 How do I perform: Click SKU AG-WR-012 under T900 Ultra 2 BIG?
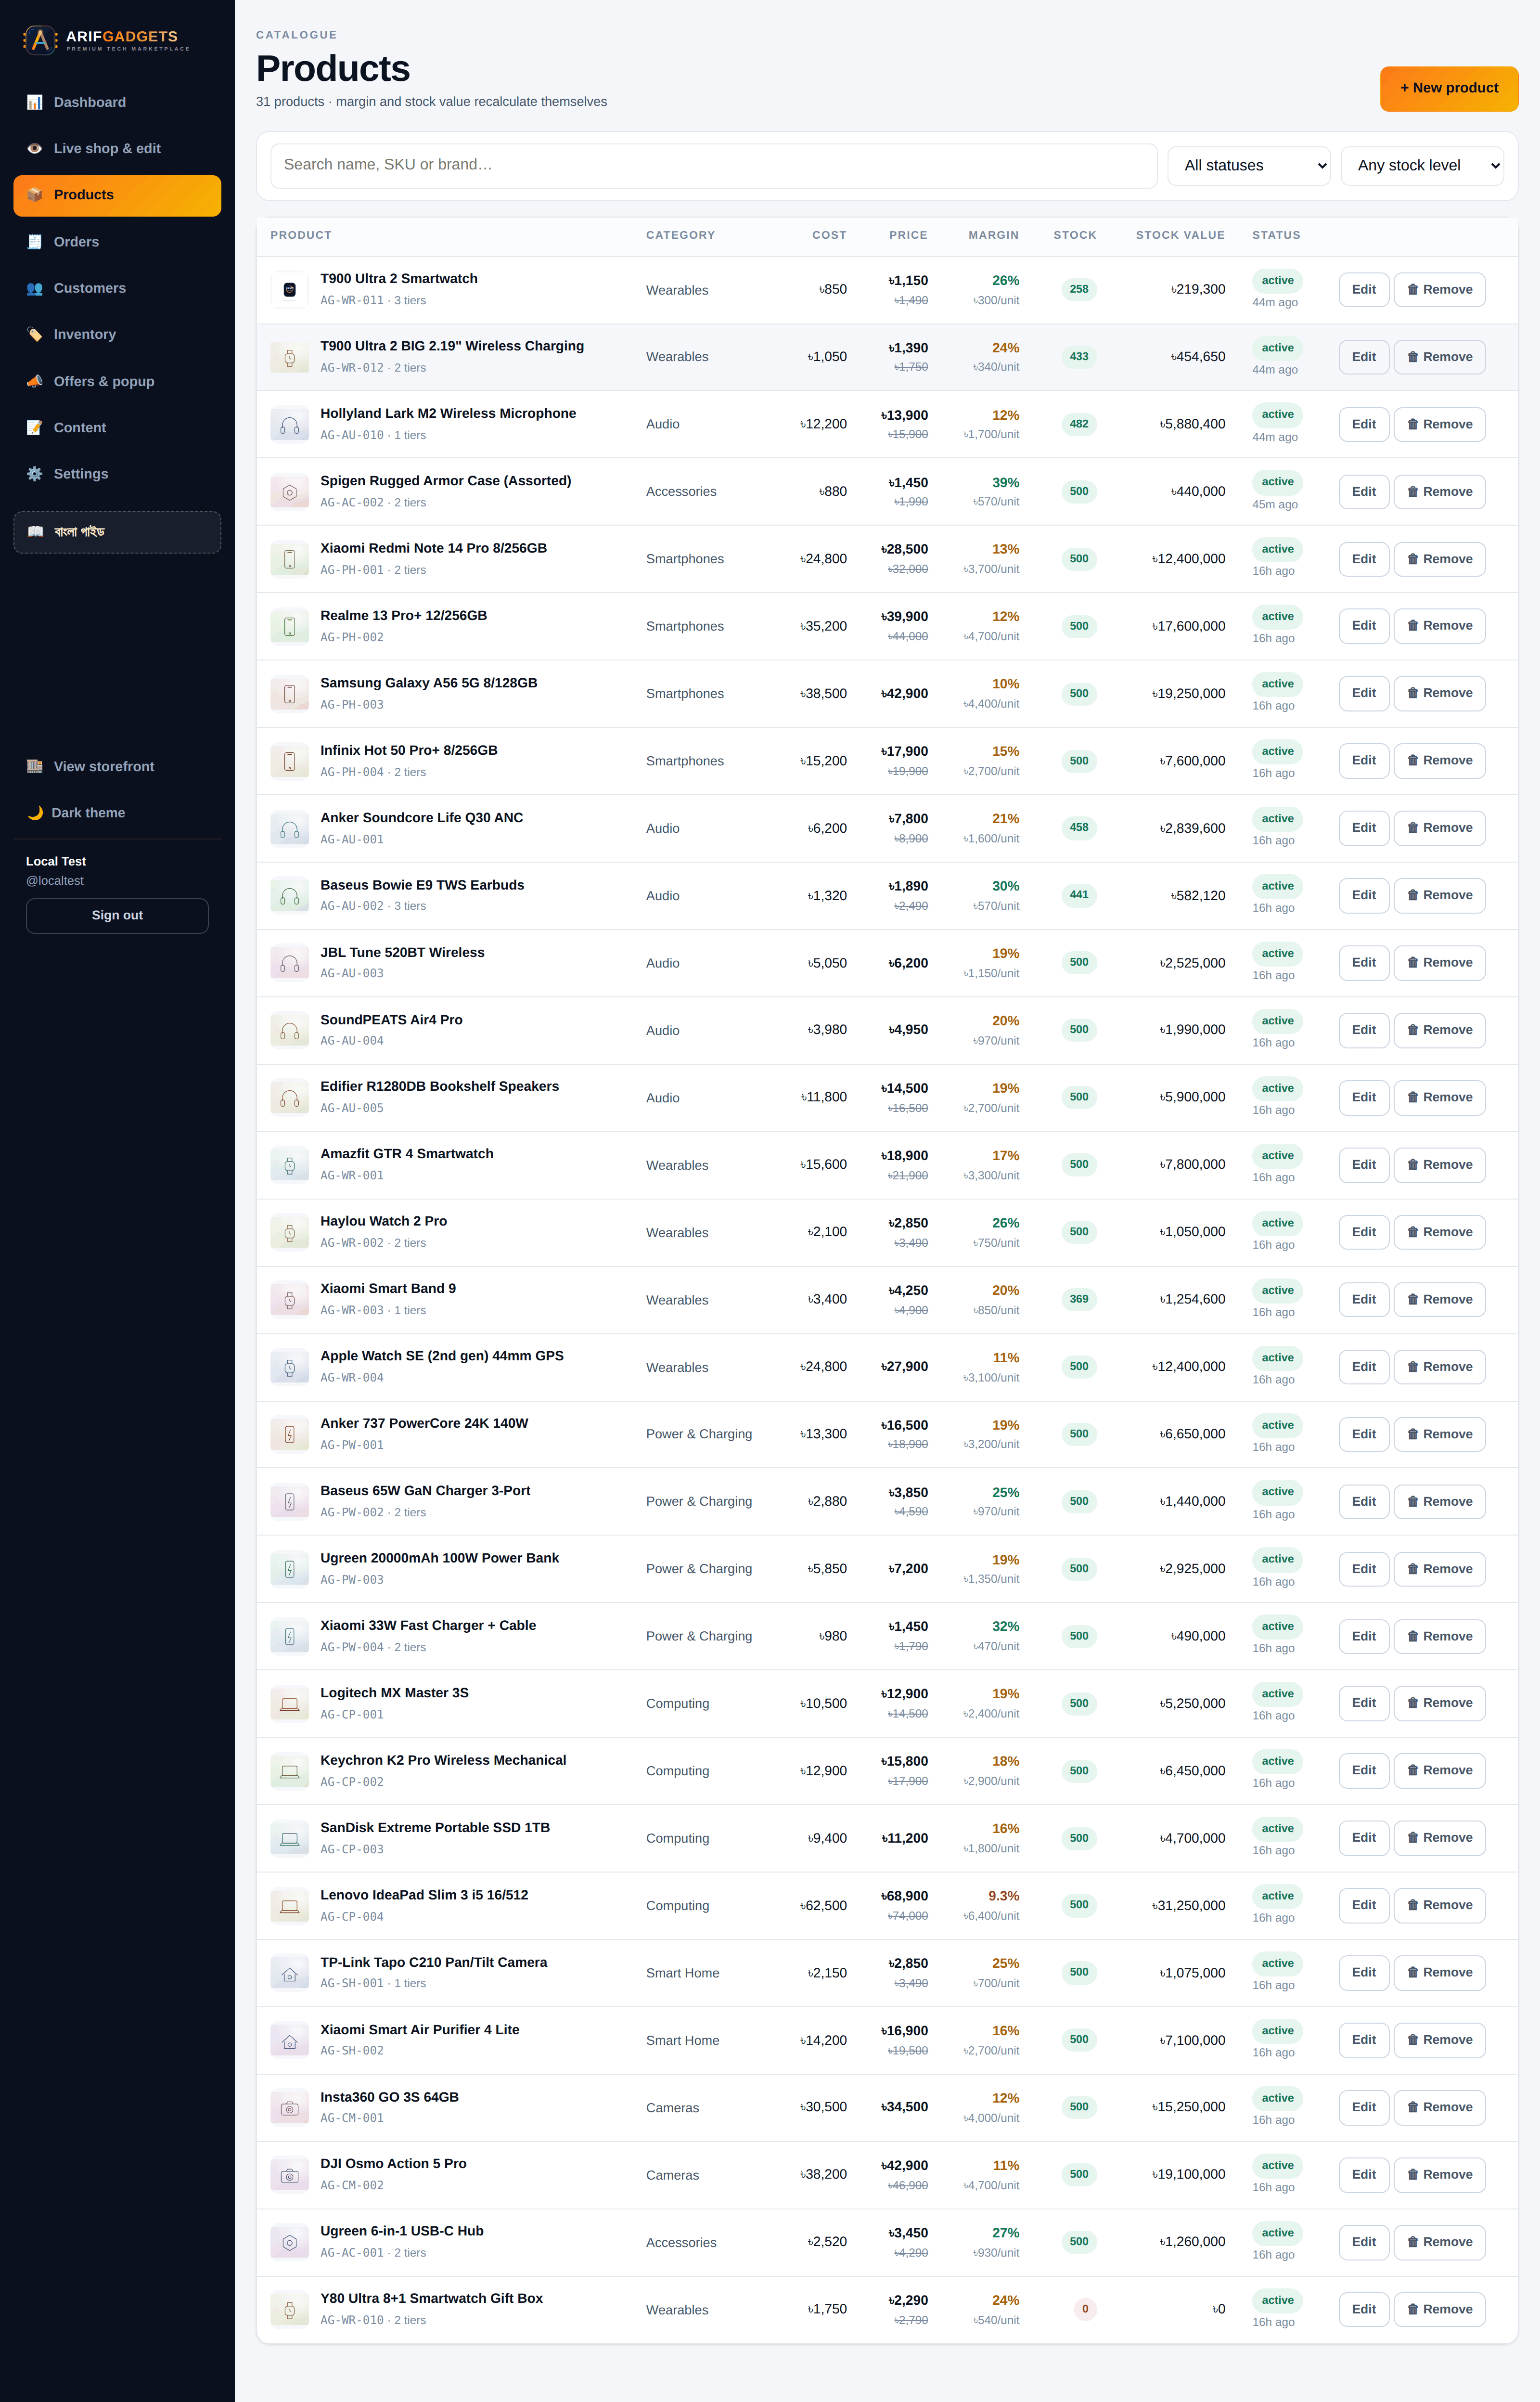pos(352,368)
